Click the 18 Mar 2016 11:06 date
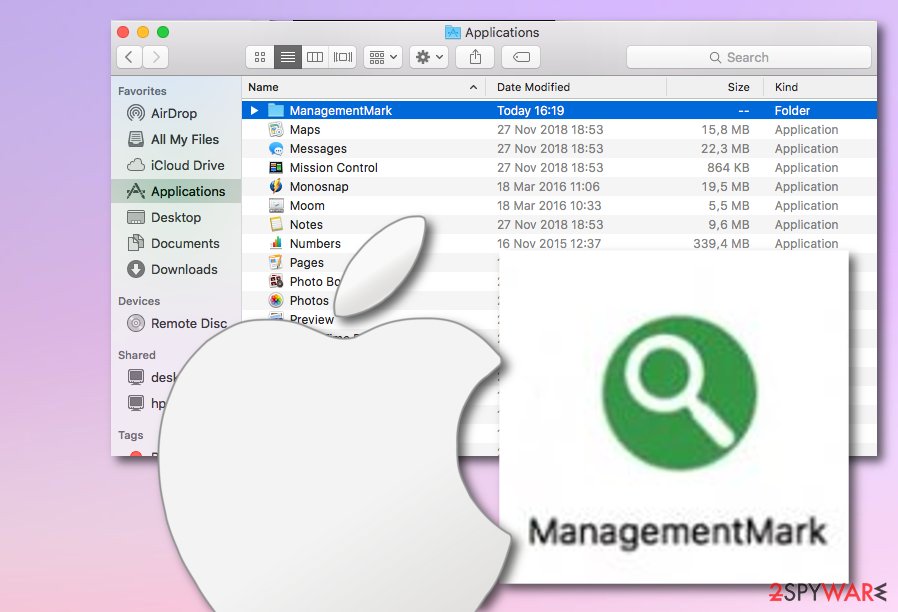This screenshot has height=612, width=898. coord(548,186)
